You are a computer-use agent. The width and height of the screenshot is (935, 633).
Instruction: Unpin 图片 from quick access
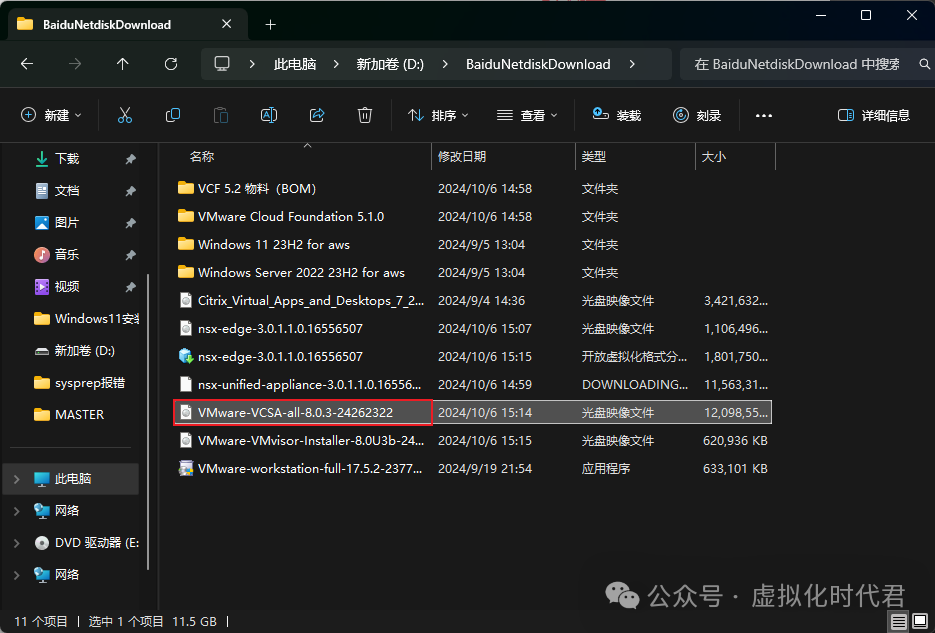pyautogui.click(x=131, y=223)
